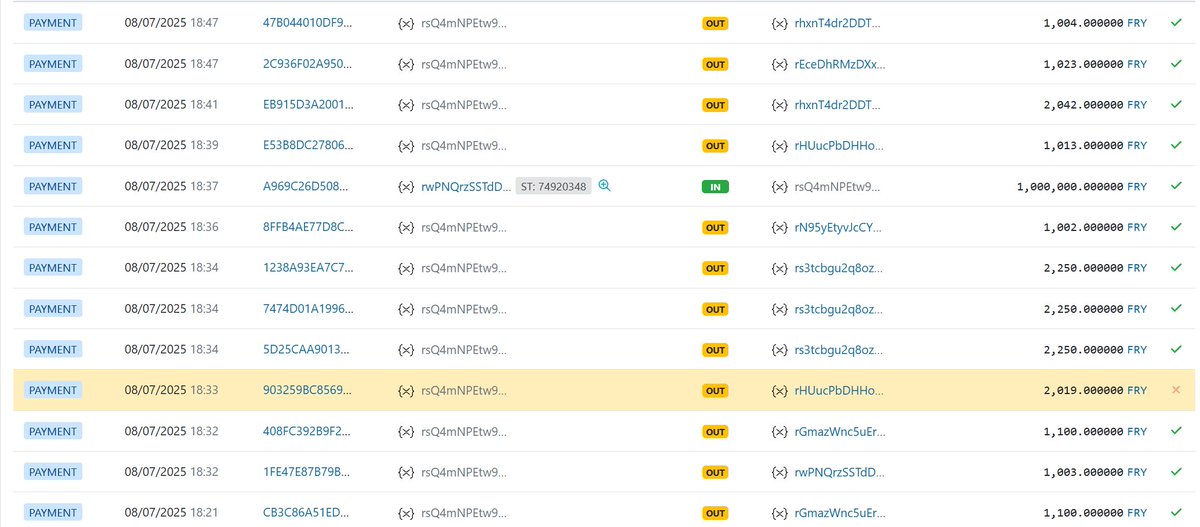Viewport: 1200px width, 527px height.
Task: Open destination rs3tcbgu2q8oz in the 5D25CAA9013 row
Action: pyautogui.click(x=839, y=350)
